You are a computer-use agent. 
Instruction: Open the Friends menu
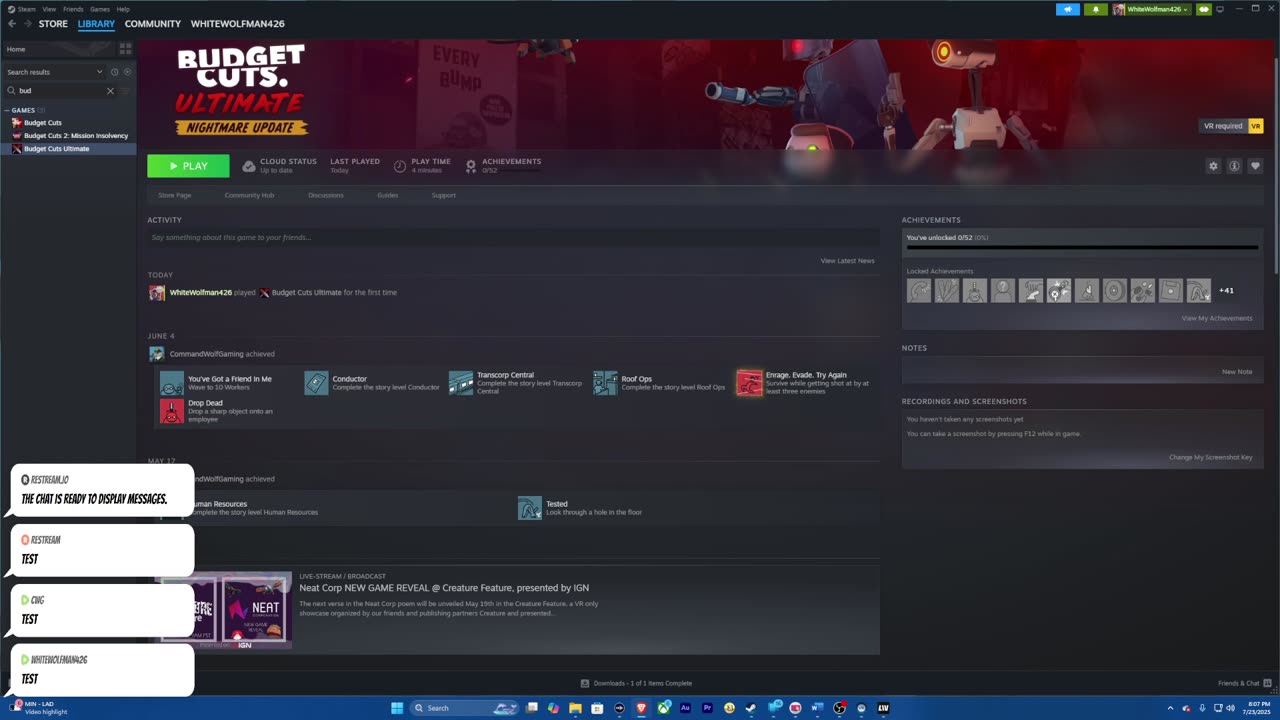click(73, 9)
